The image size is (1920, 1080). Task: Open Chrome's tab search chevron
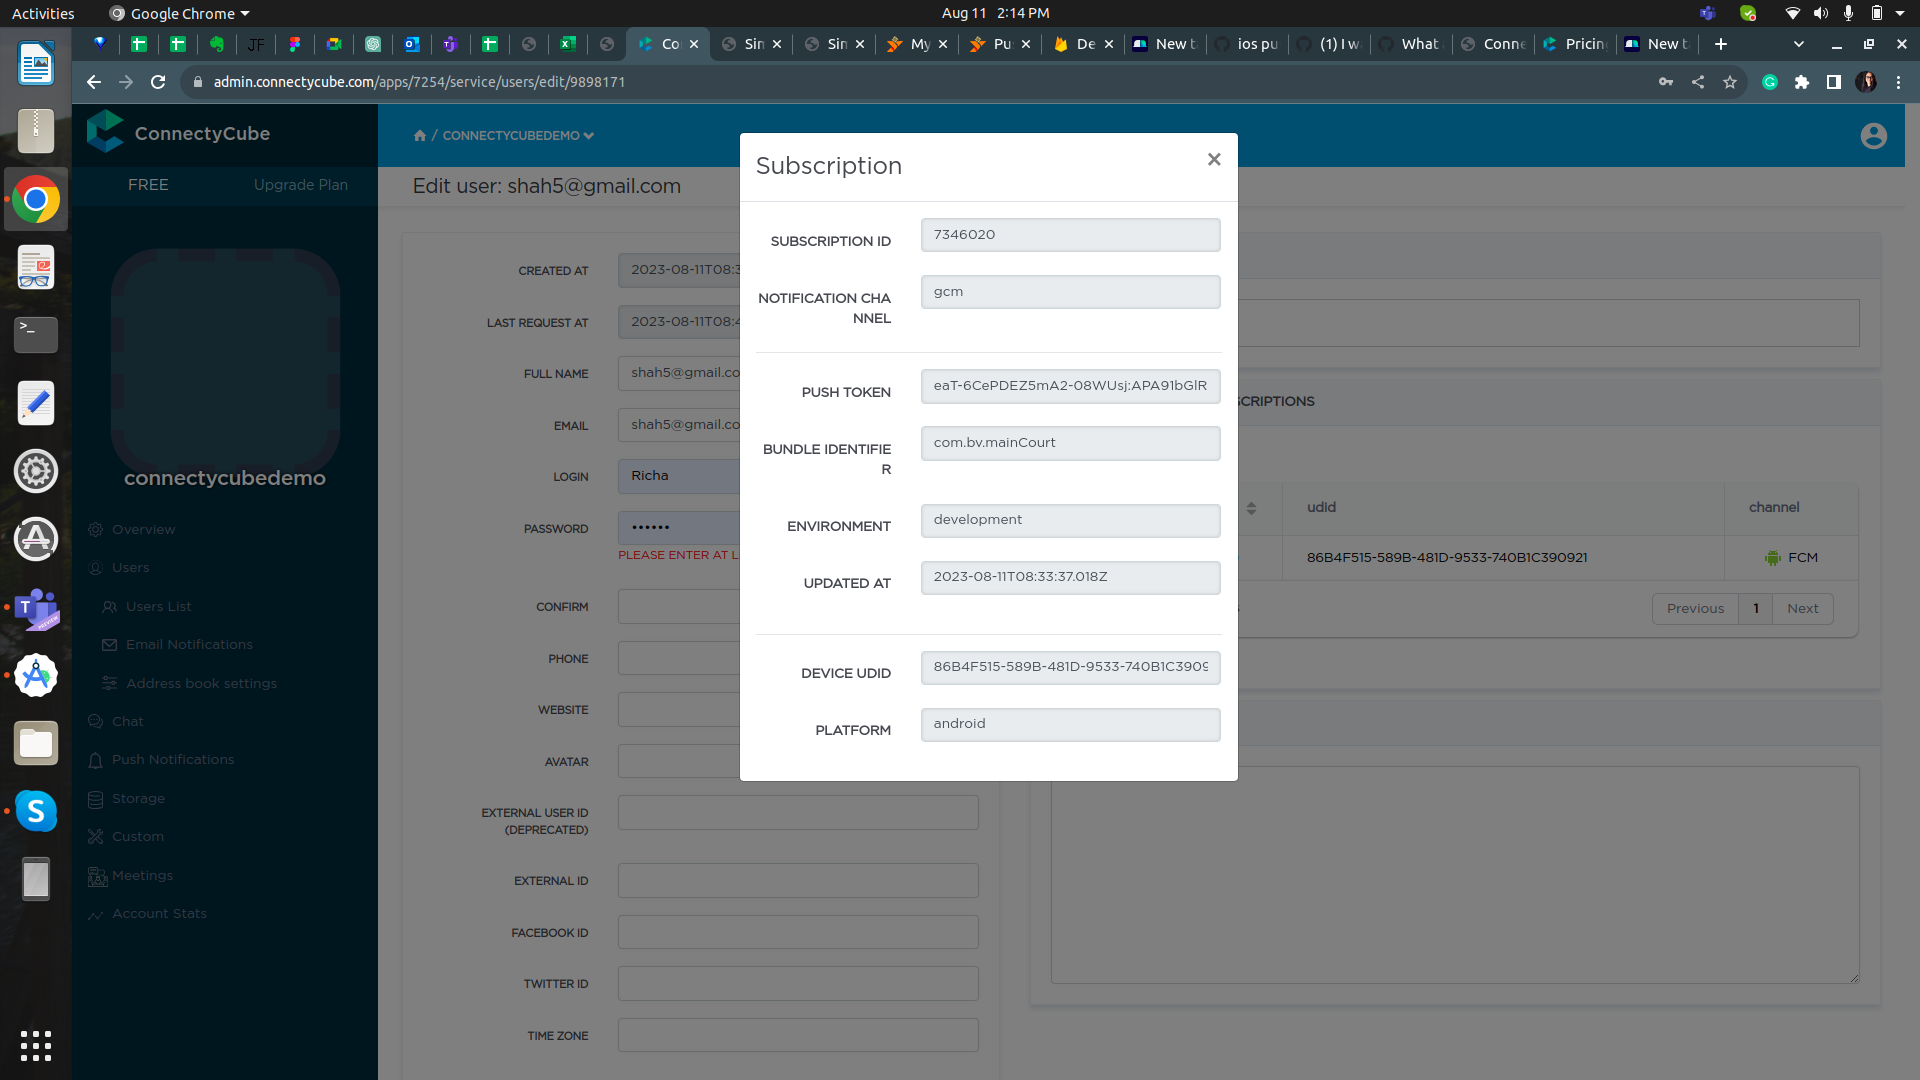1797,44
